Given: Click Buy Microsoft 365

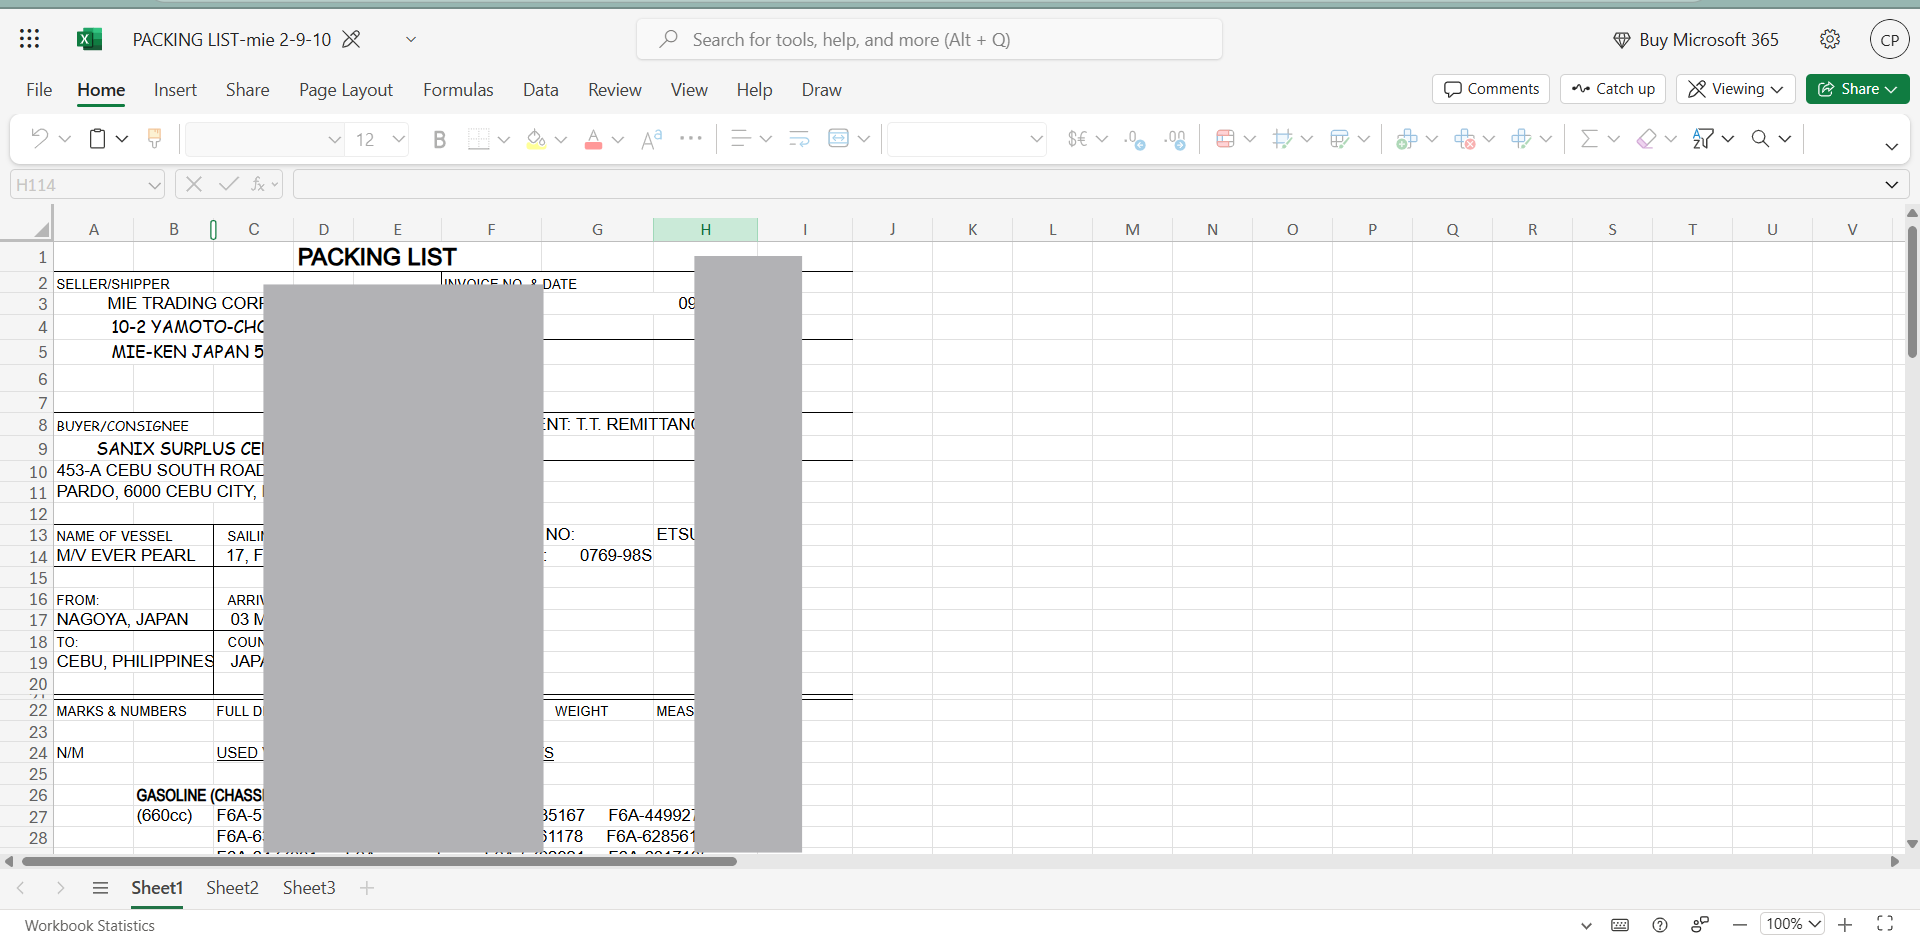Looking at the screenshot, I should pos(1696,40).
